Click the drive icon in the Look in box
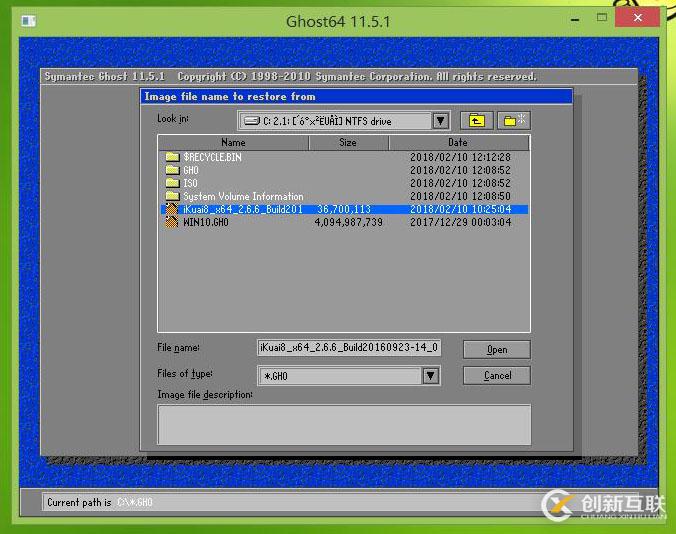 (x=252, y=121)
